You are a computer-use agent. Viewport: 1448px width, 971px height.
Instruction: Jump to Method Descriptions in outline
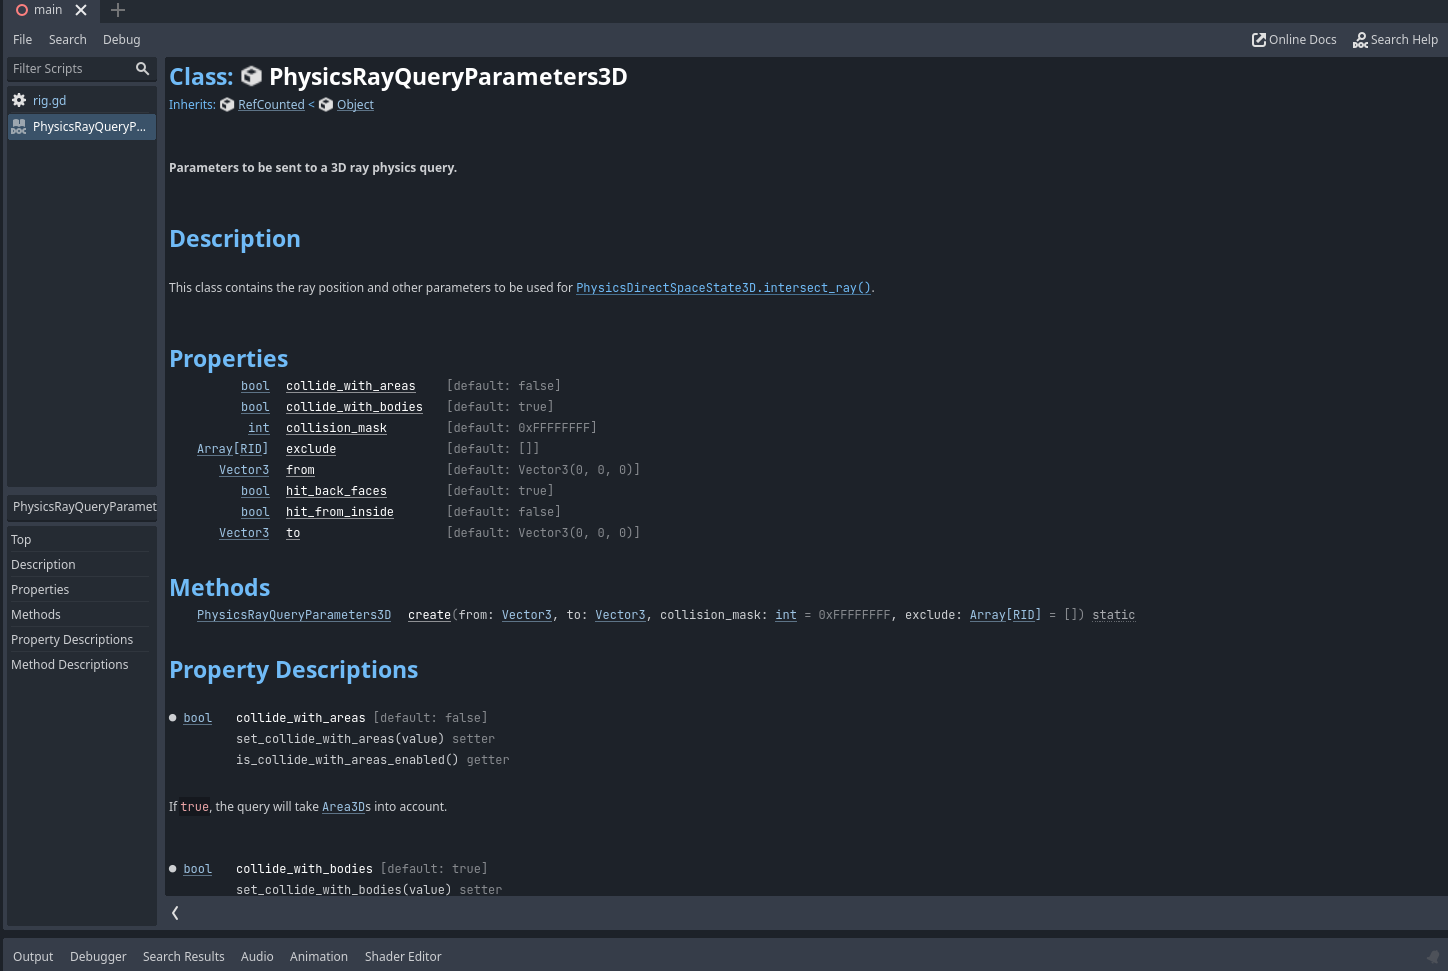click(79, 665)
